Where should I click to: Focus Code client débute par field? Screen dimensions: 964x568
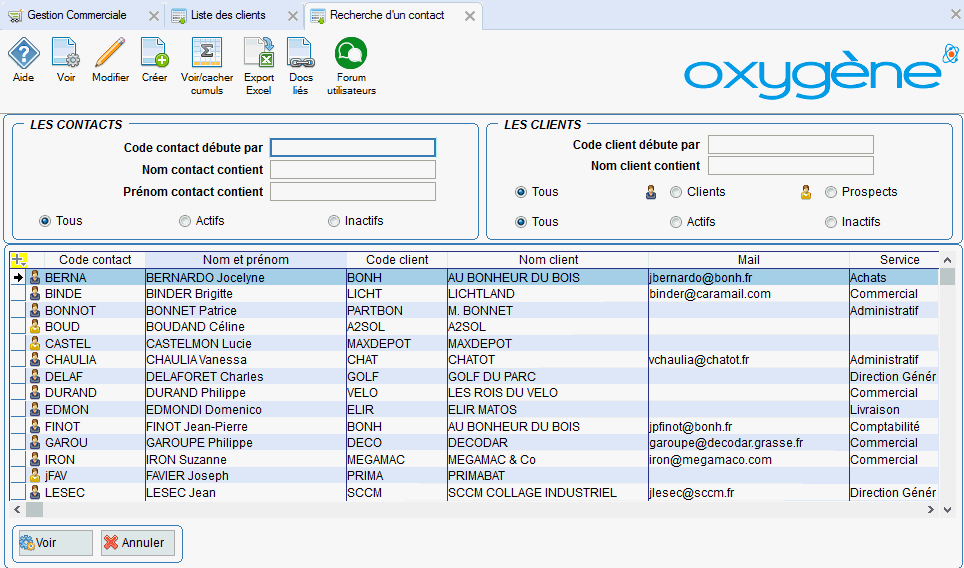[791, 144]
